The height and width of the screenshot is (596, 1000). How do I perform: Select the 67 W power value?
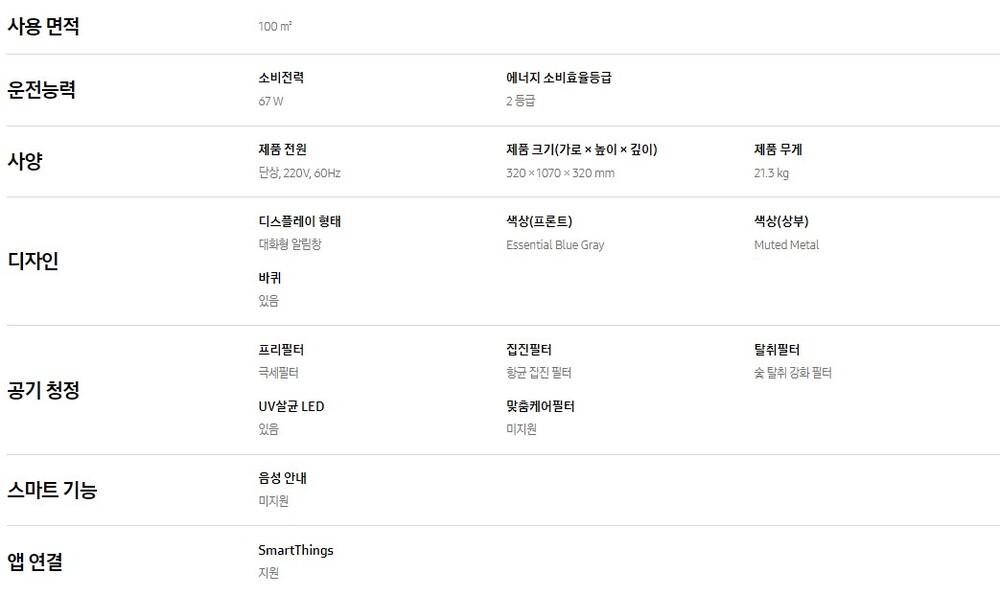point(271,101)
